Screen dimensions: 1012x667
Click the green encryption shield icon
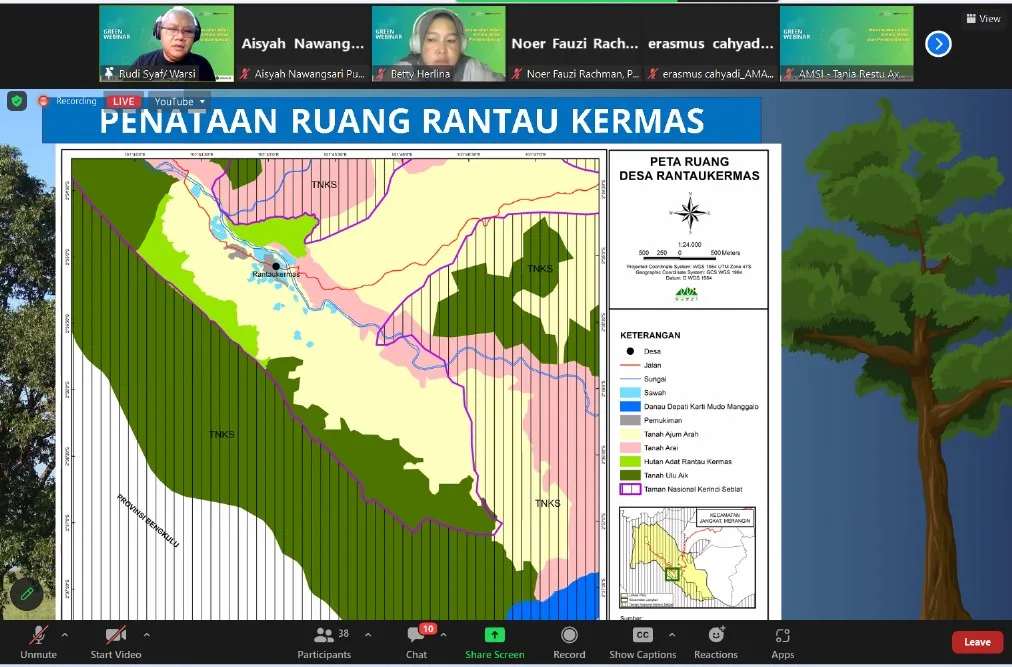pos(17,101)
